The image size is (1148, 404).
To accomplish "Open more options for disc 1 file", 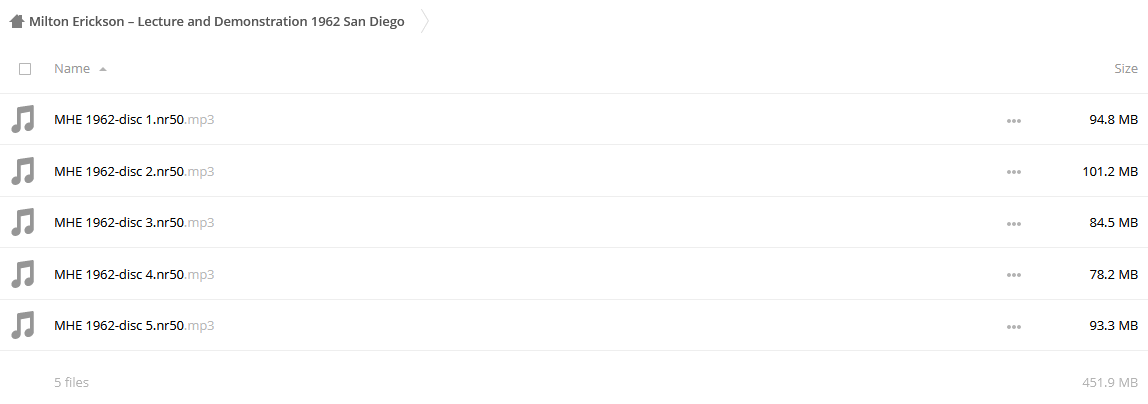I will point(1013,121).
